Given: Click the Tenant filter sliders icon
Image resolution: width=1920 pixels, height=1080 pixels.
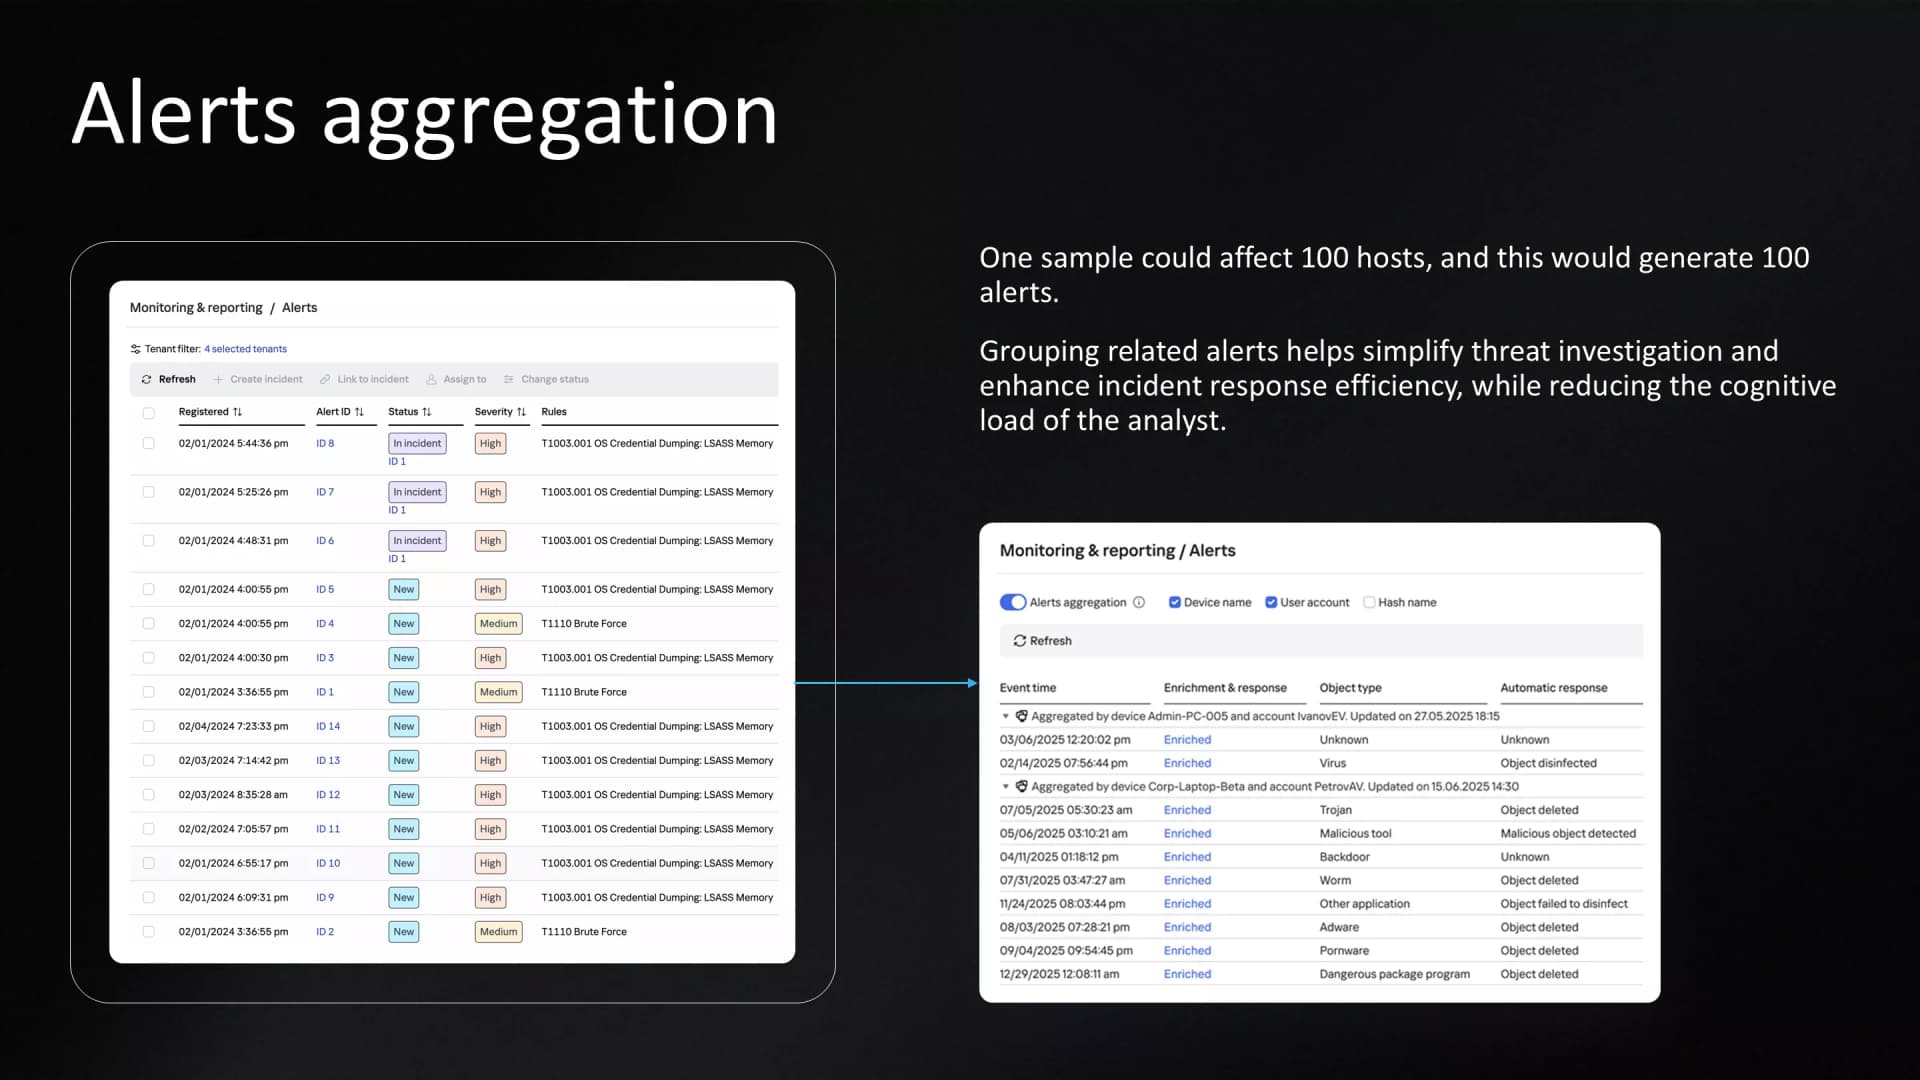Looking at the screenshot, I should click(x=135, y=349).
